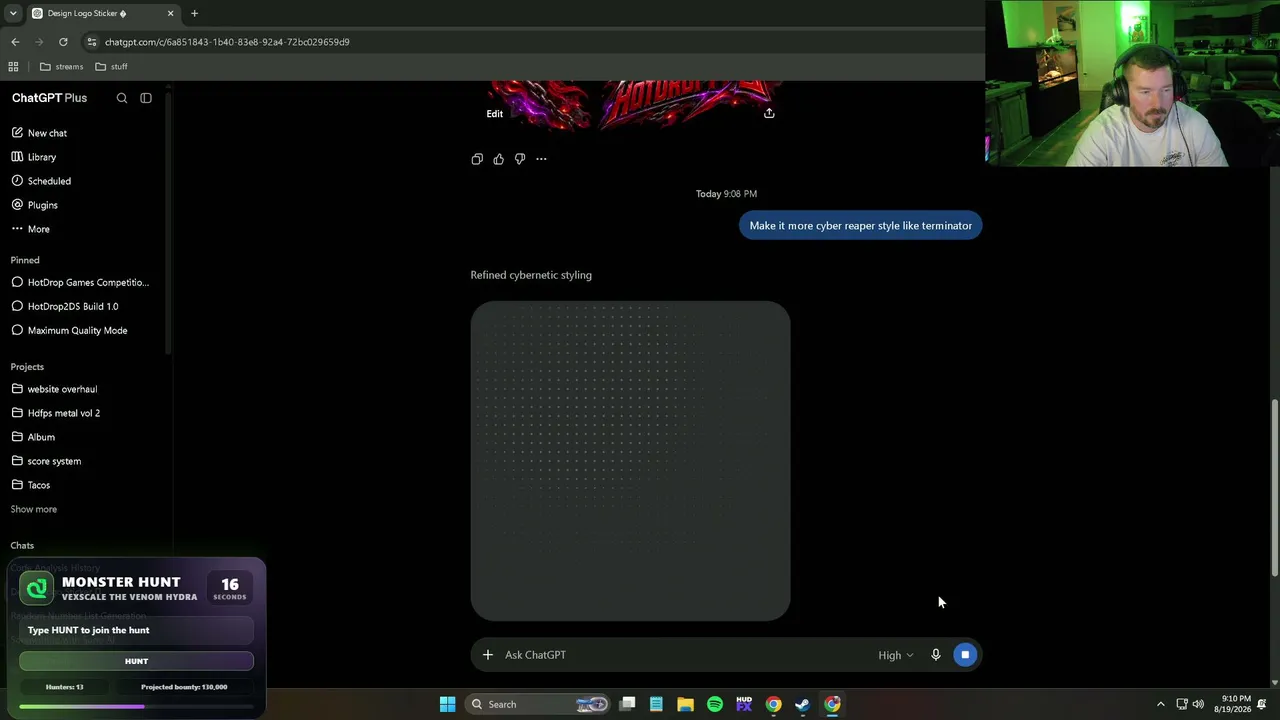Start voice dictation with the microphone icon
1280x720 pixels.
coord(936,655)
